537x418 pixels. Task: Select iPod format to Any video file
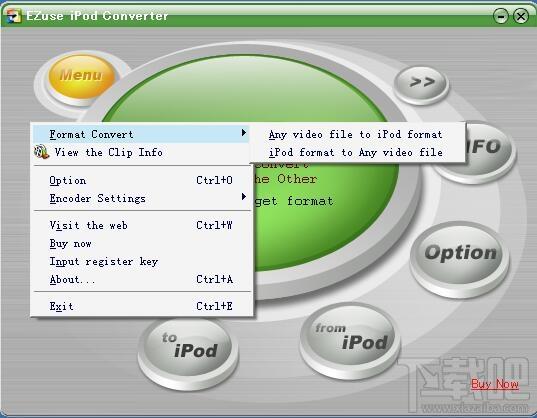pyautogui.click(x=357, y=152)
